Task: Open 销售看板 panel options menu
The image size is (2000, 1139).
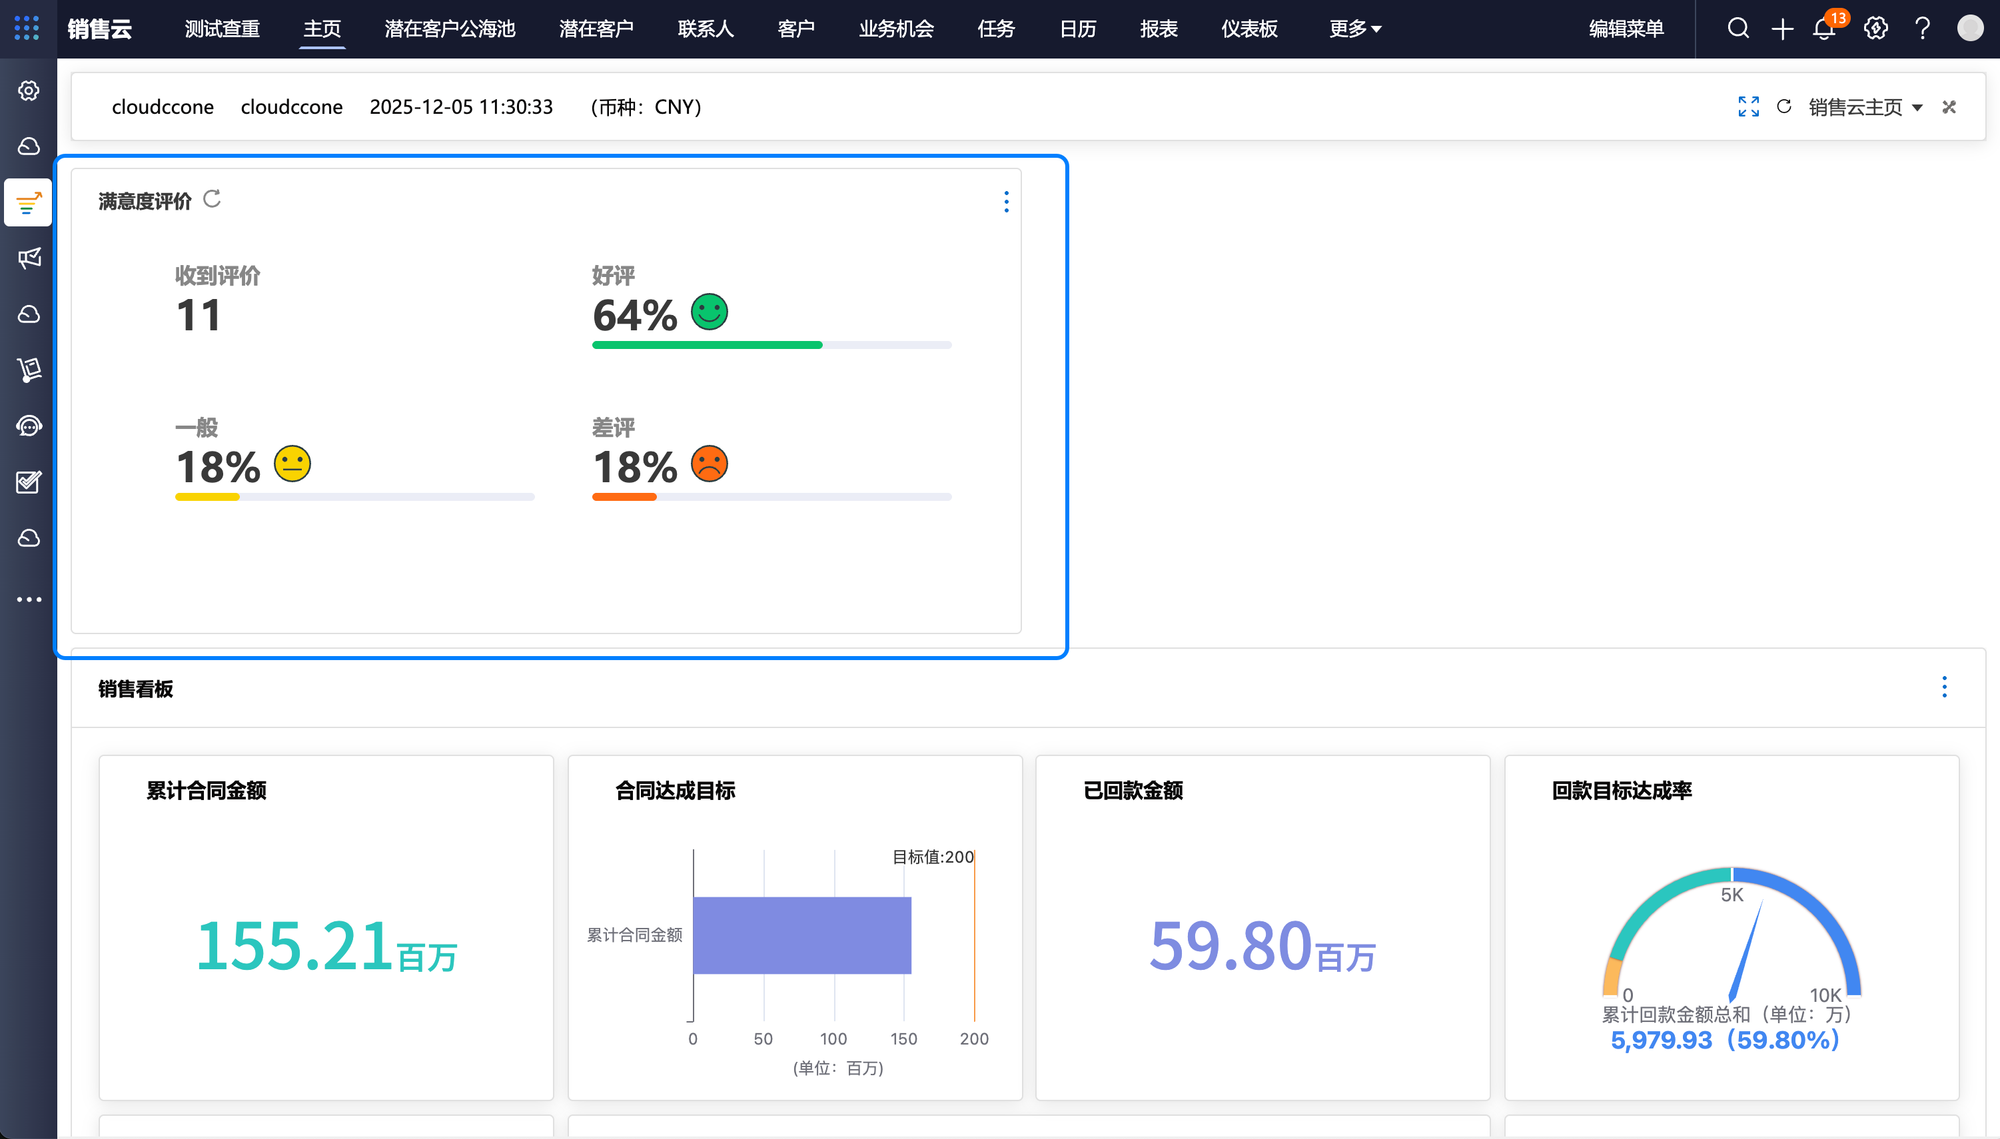Action: click(x=1944, y=687)
